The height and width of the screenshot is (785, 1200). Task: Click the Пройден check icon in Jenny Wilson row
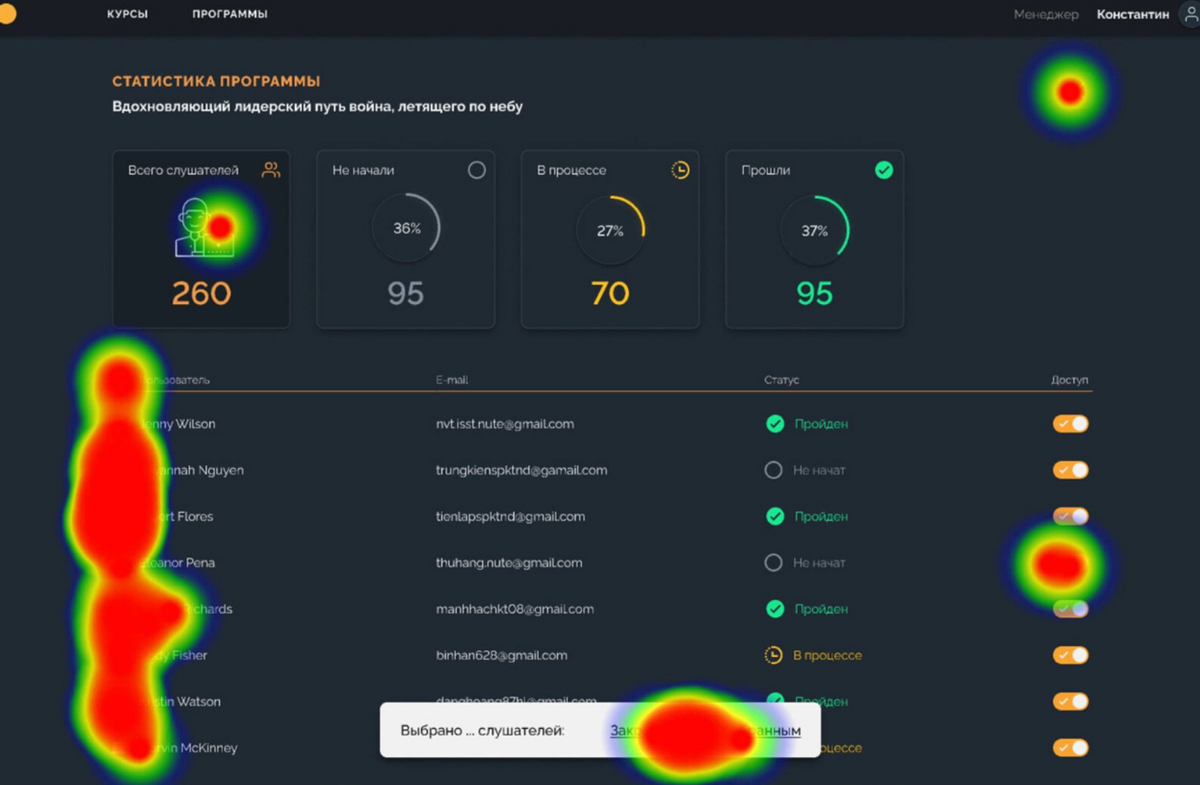point(775,424)
